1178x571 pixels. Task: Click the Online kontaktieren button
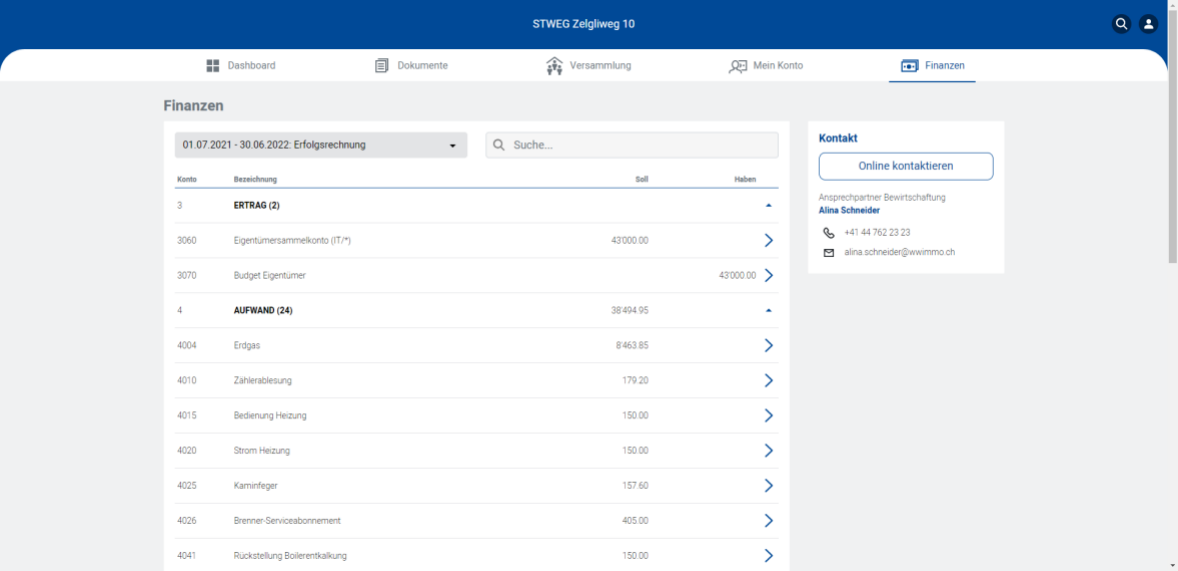click(906, 166)
